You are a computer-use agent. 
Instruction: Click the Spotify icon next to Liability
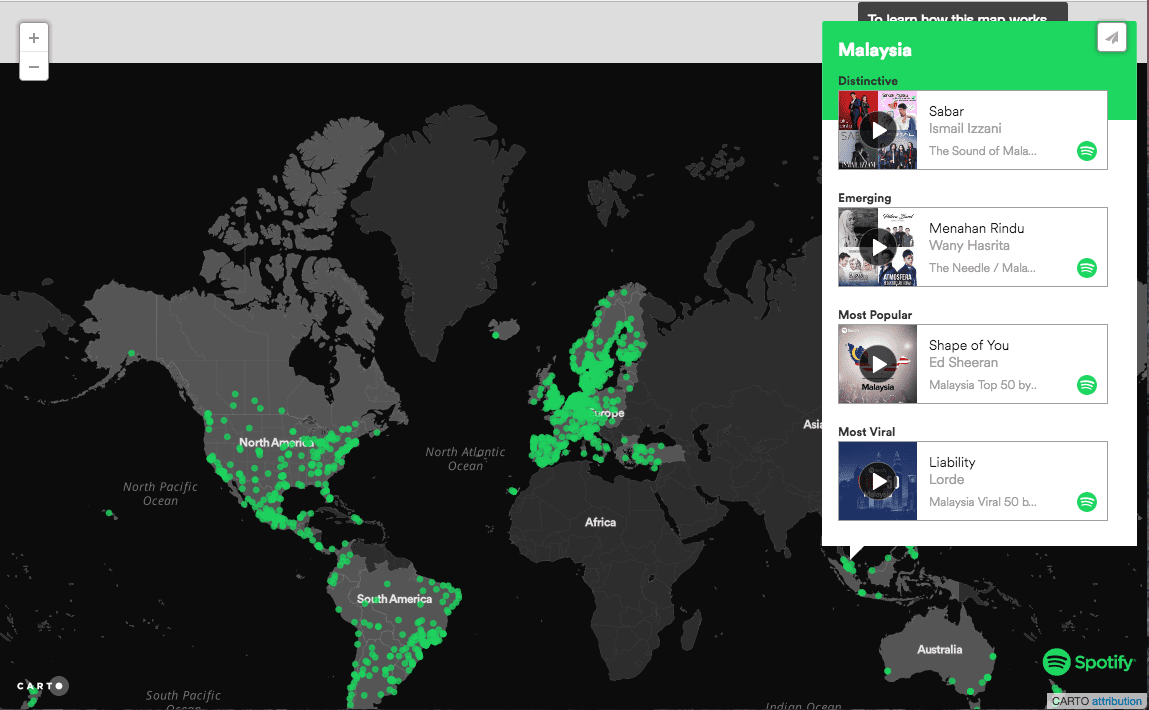[x=1086, y=501]
